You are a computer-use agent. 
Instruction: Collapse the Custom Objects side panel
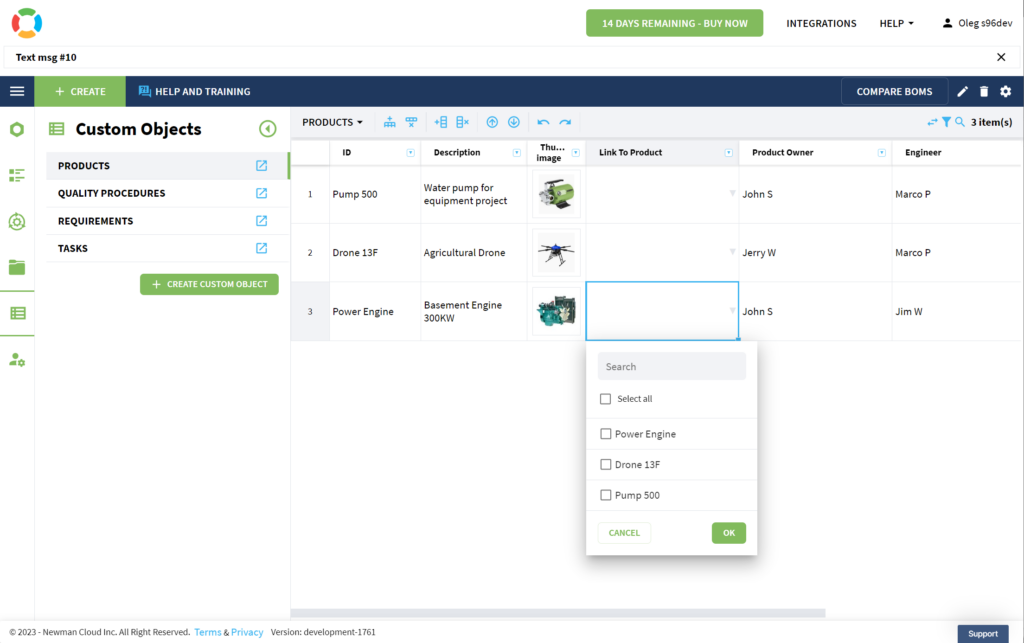point(267,129)
